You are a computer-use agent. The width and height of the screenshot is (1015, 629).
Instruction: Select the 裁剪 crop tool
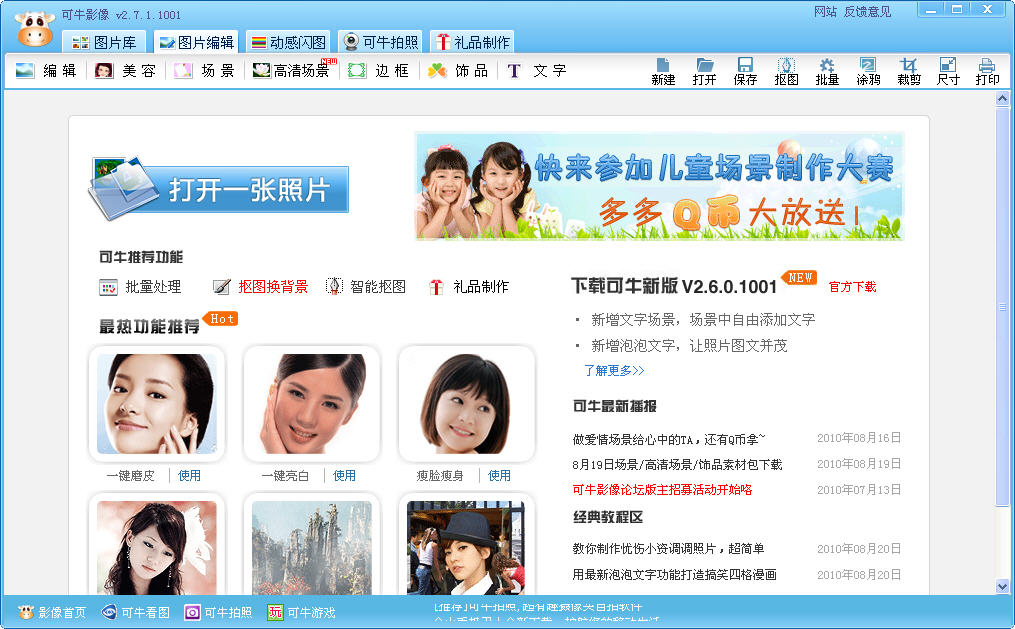pyautogui.click(x=908, y=71)
